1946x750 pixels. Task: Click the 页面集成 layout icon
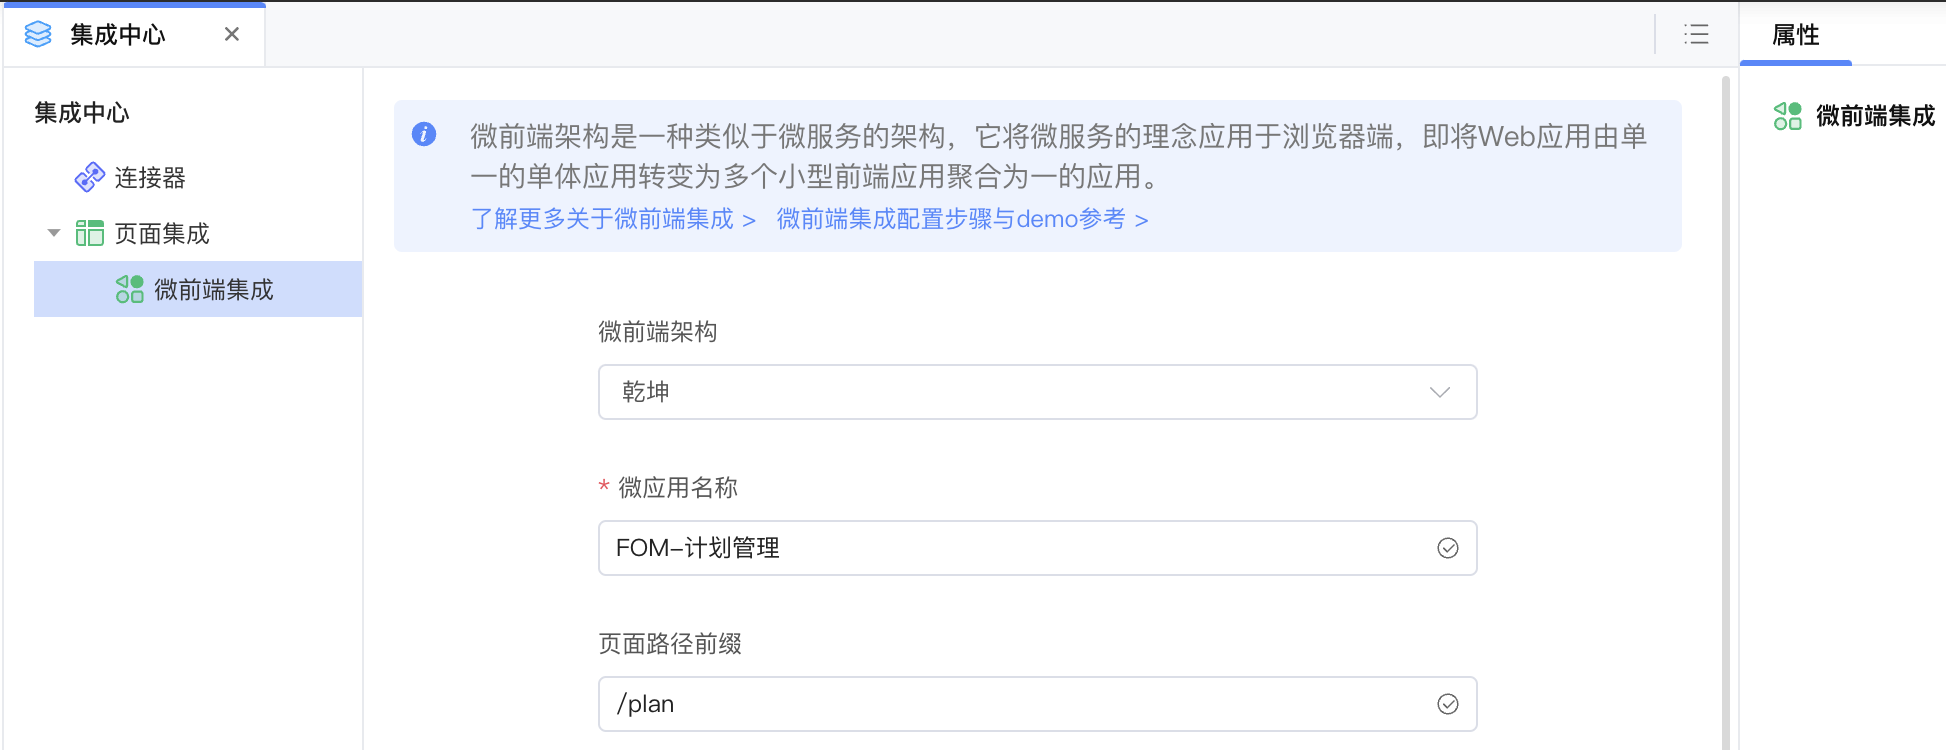(x=90, y=233)
